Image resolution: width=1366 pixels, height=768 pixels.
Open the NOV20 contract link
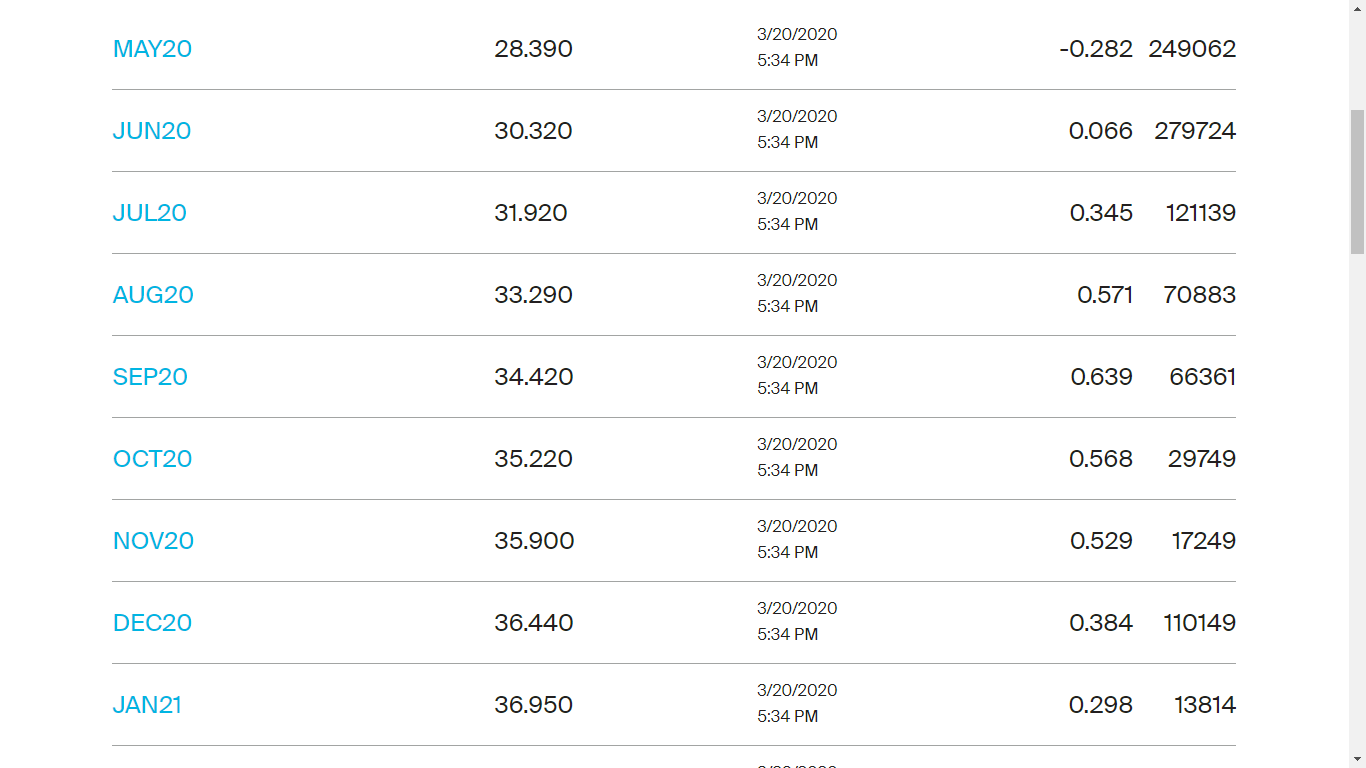coord(153,541)
